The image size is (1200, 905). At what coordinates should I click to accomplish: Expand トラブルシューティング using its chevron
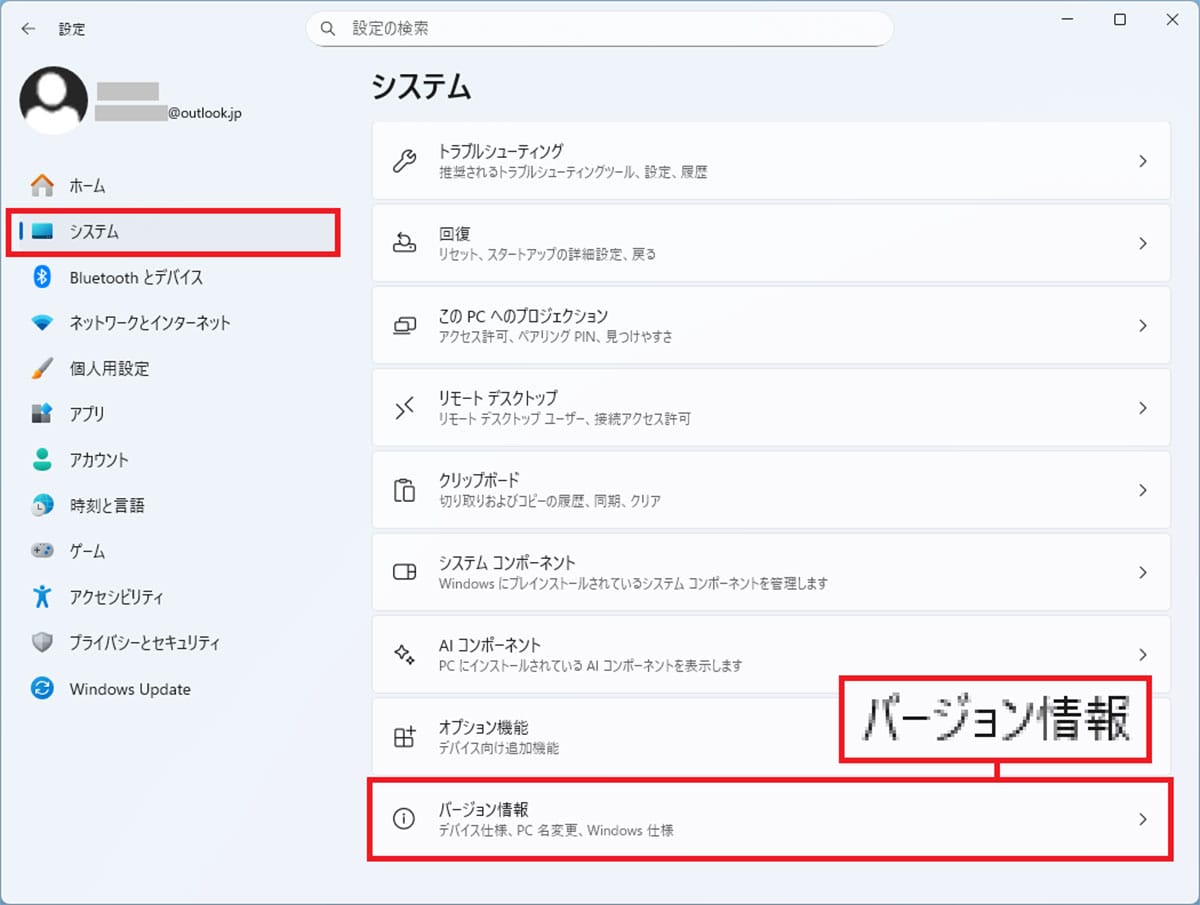point(1143,161)
